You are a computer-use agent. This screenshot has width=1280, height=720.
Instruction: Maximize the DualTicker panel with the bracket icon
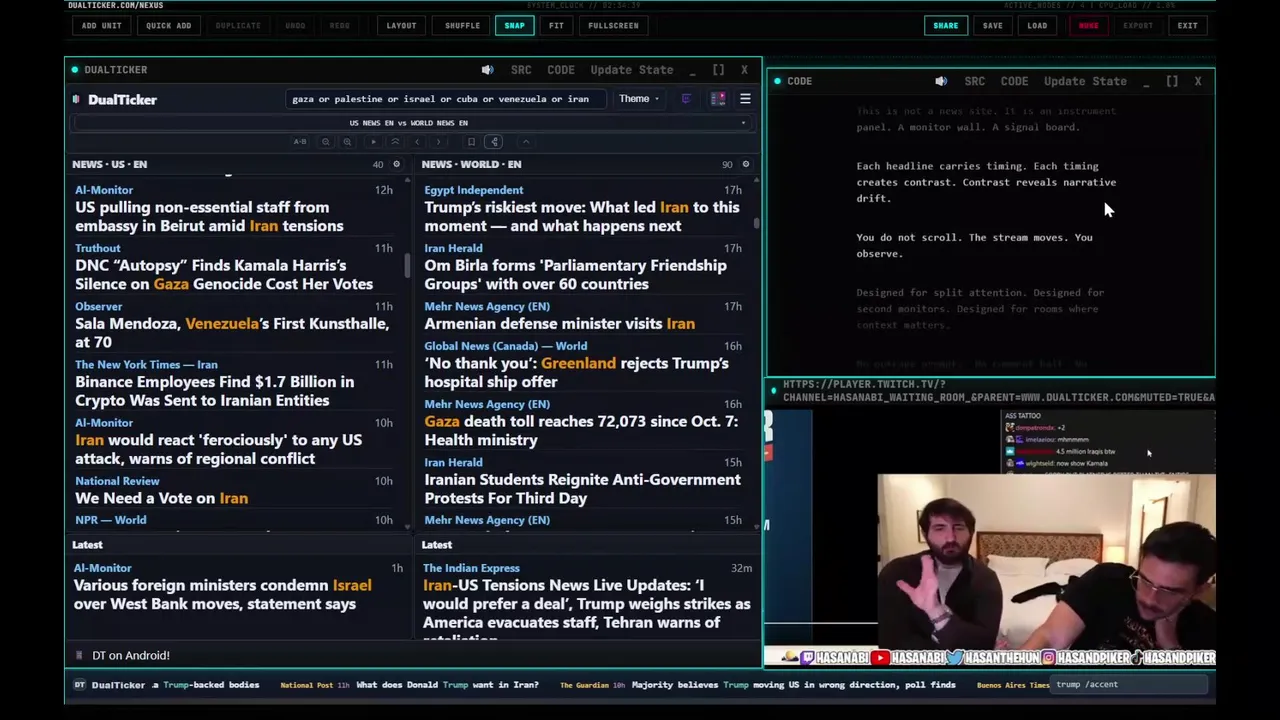tap(718, 70)
